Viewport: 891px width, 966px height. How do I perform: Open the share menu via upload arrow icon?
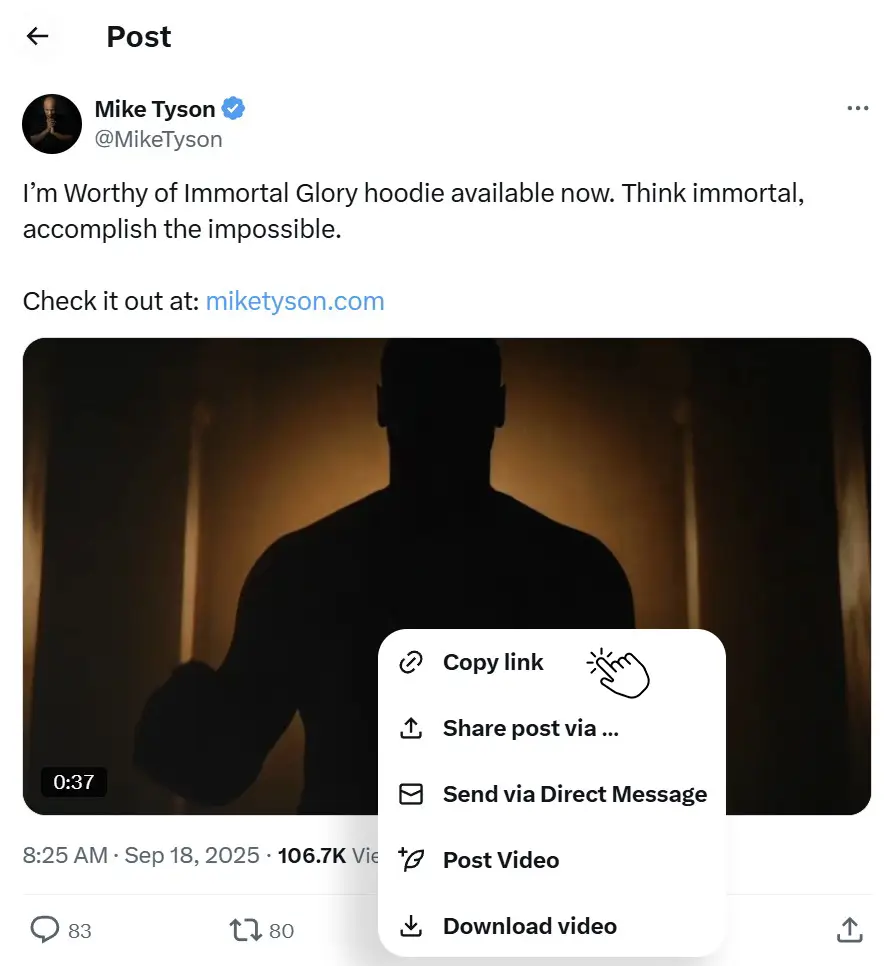[x=849, y=930]
